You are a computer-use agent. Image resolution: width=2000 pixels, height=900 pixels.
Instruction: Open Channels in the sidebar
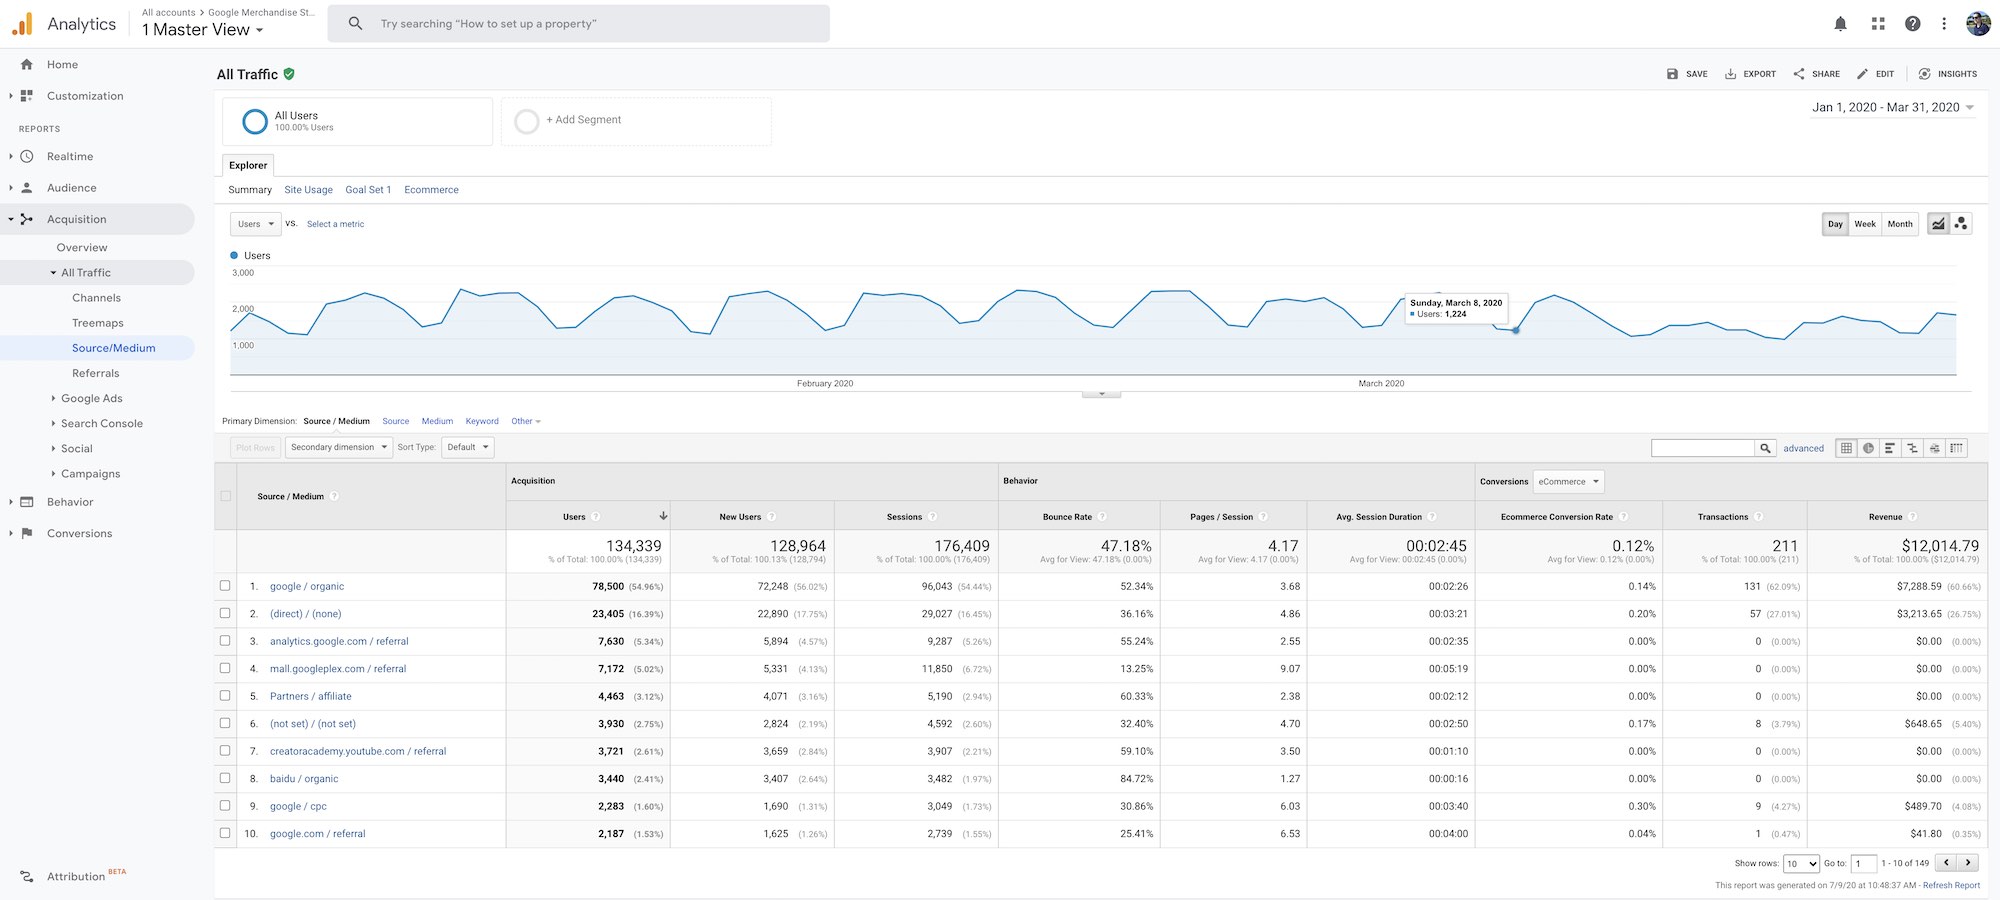click(96, 298)
